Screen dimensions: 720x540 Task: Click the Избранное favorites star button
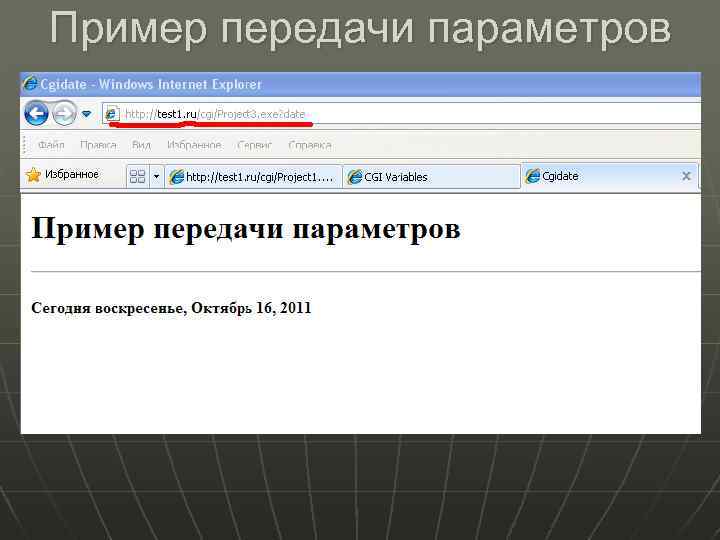coord(62,174)
